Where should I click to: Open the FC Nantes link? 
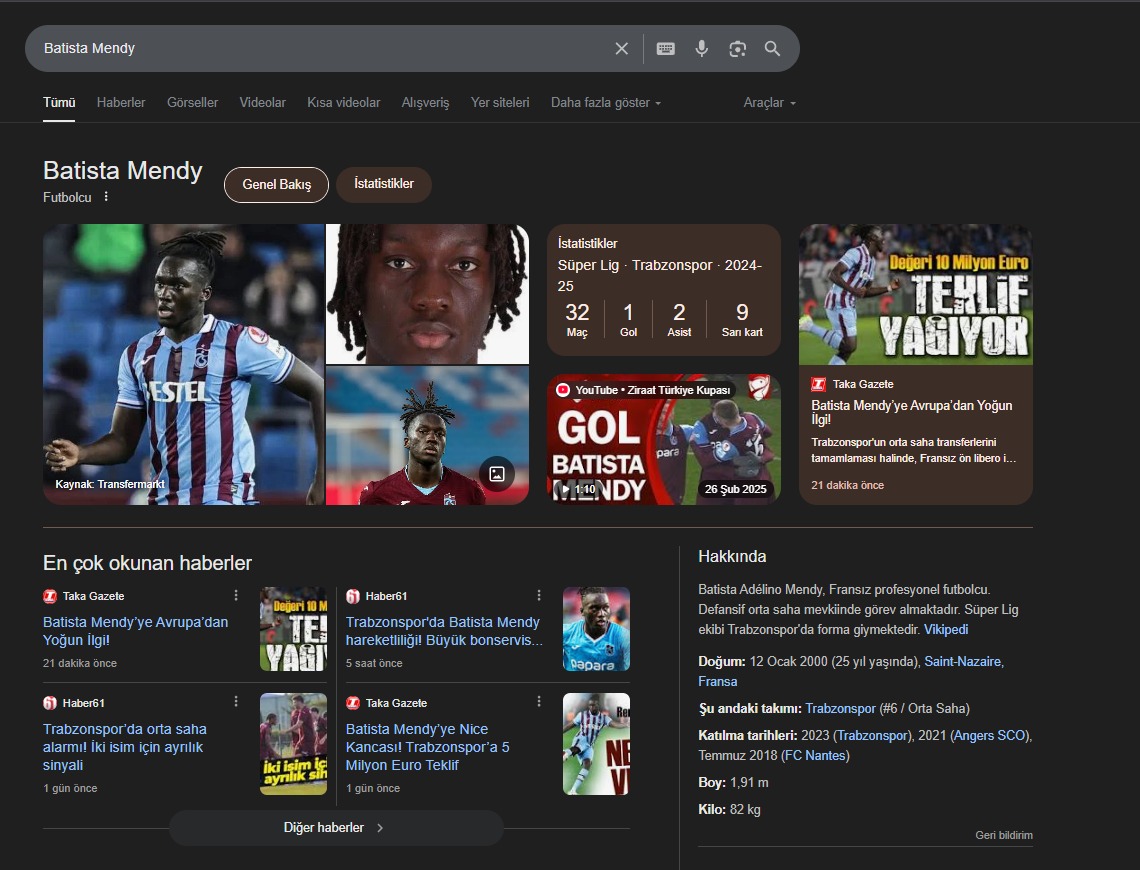814,756
